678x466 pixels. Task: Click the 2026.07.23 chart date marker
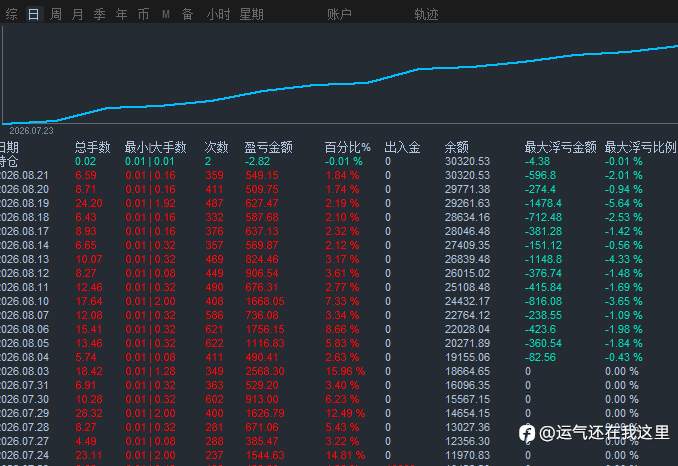pos(31,131)
